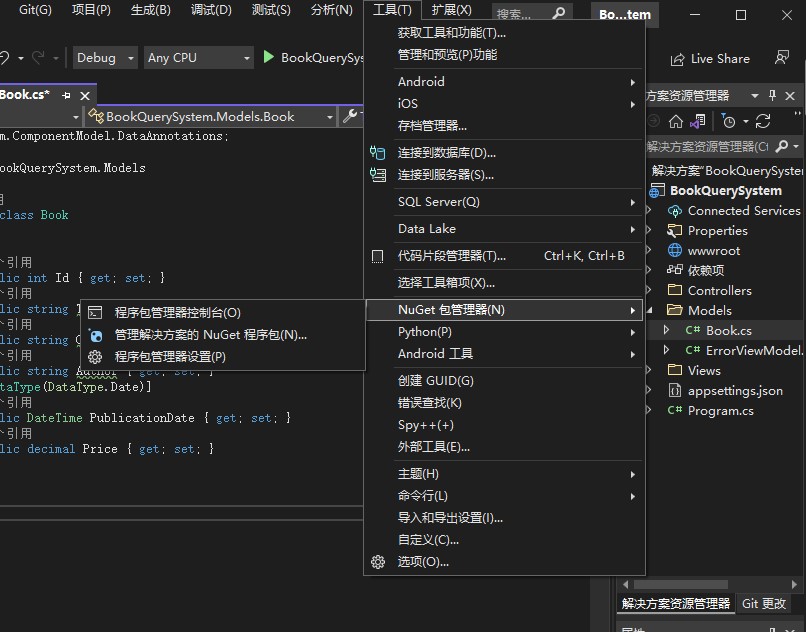Click home icon in Solution Explorer toolbar
The image size is (806, 632).
pos(676,121)
